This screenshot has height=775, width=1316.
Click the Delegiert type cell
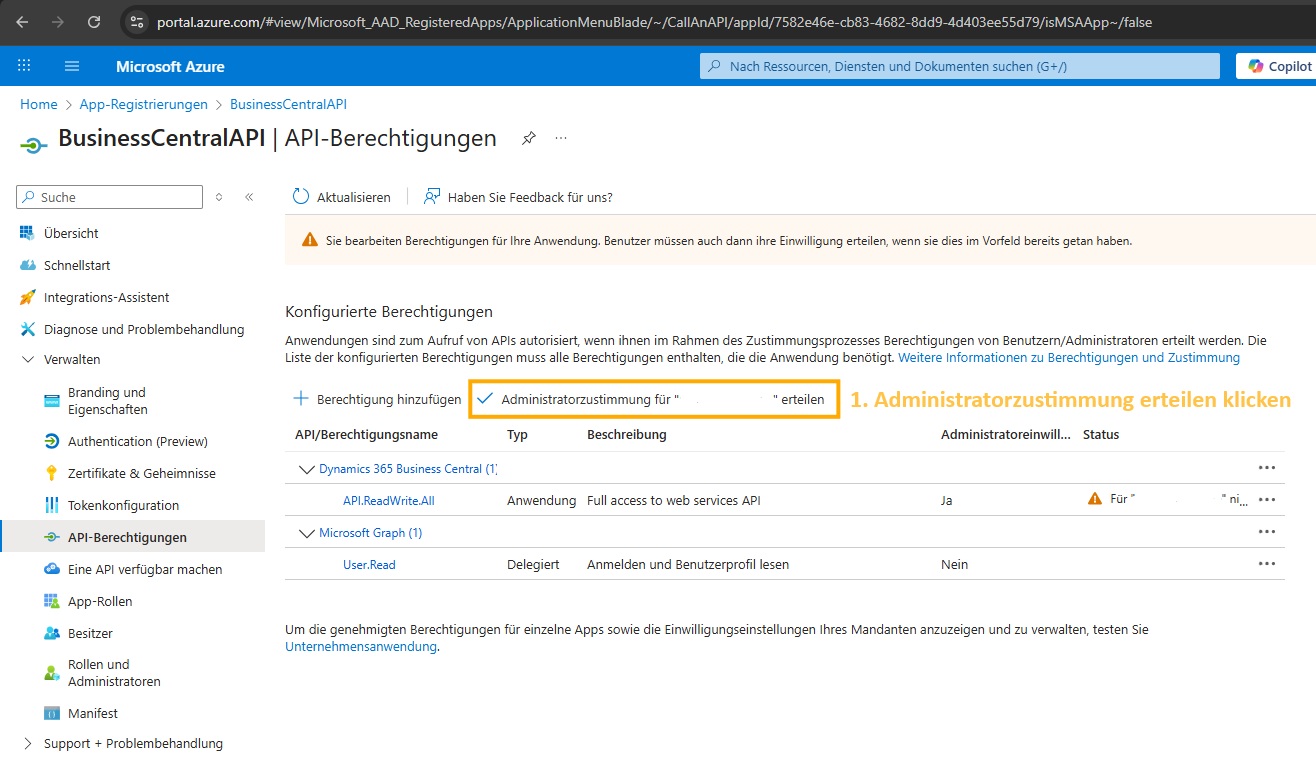coord(533,564)
